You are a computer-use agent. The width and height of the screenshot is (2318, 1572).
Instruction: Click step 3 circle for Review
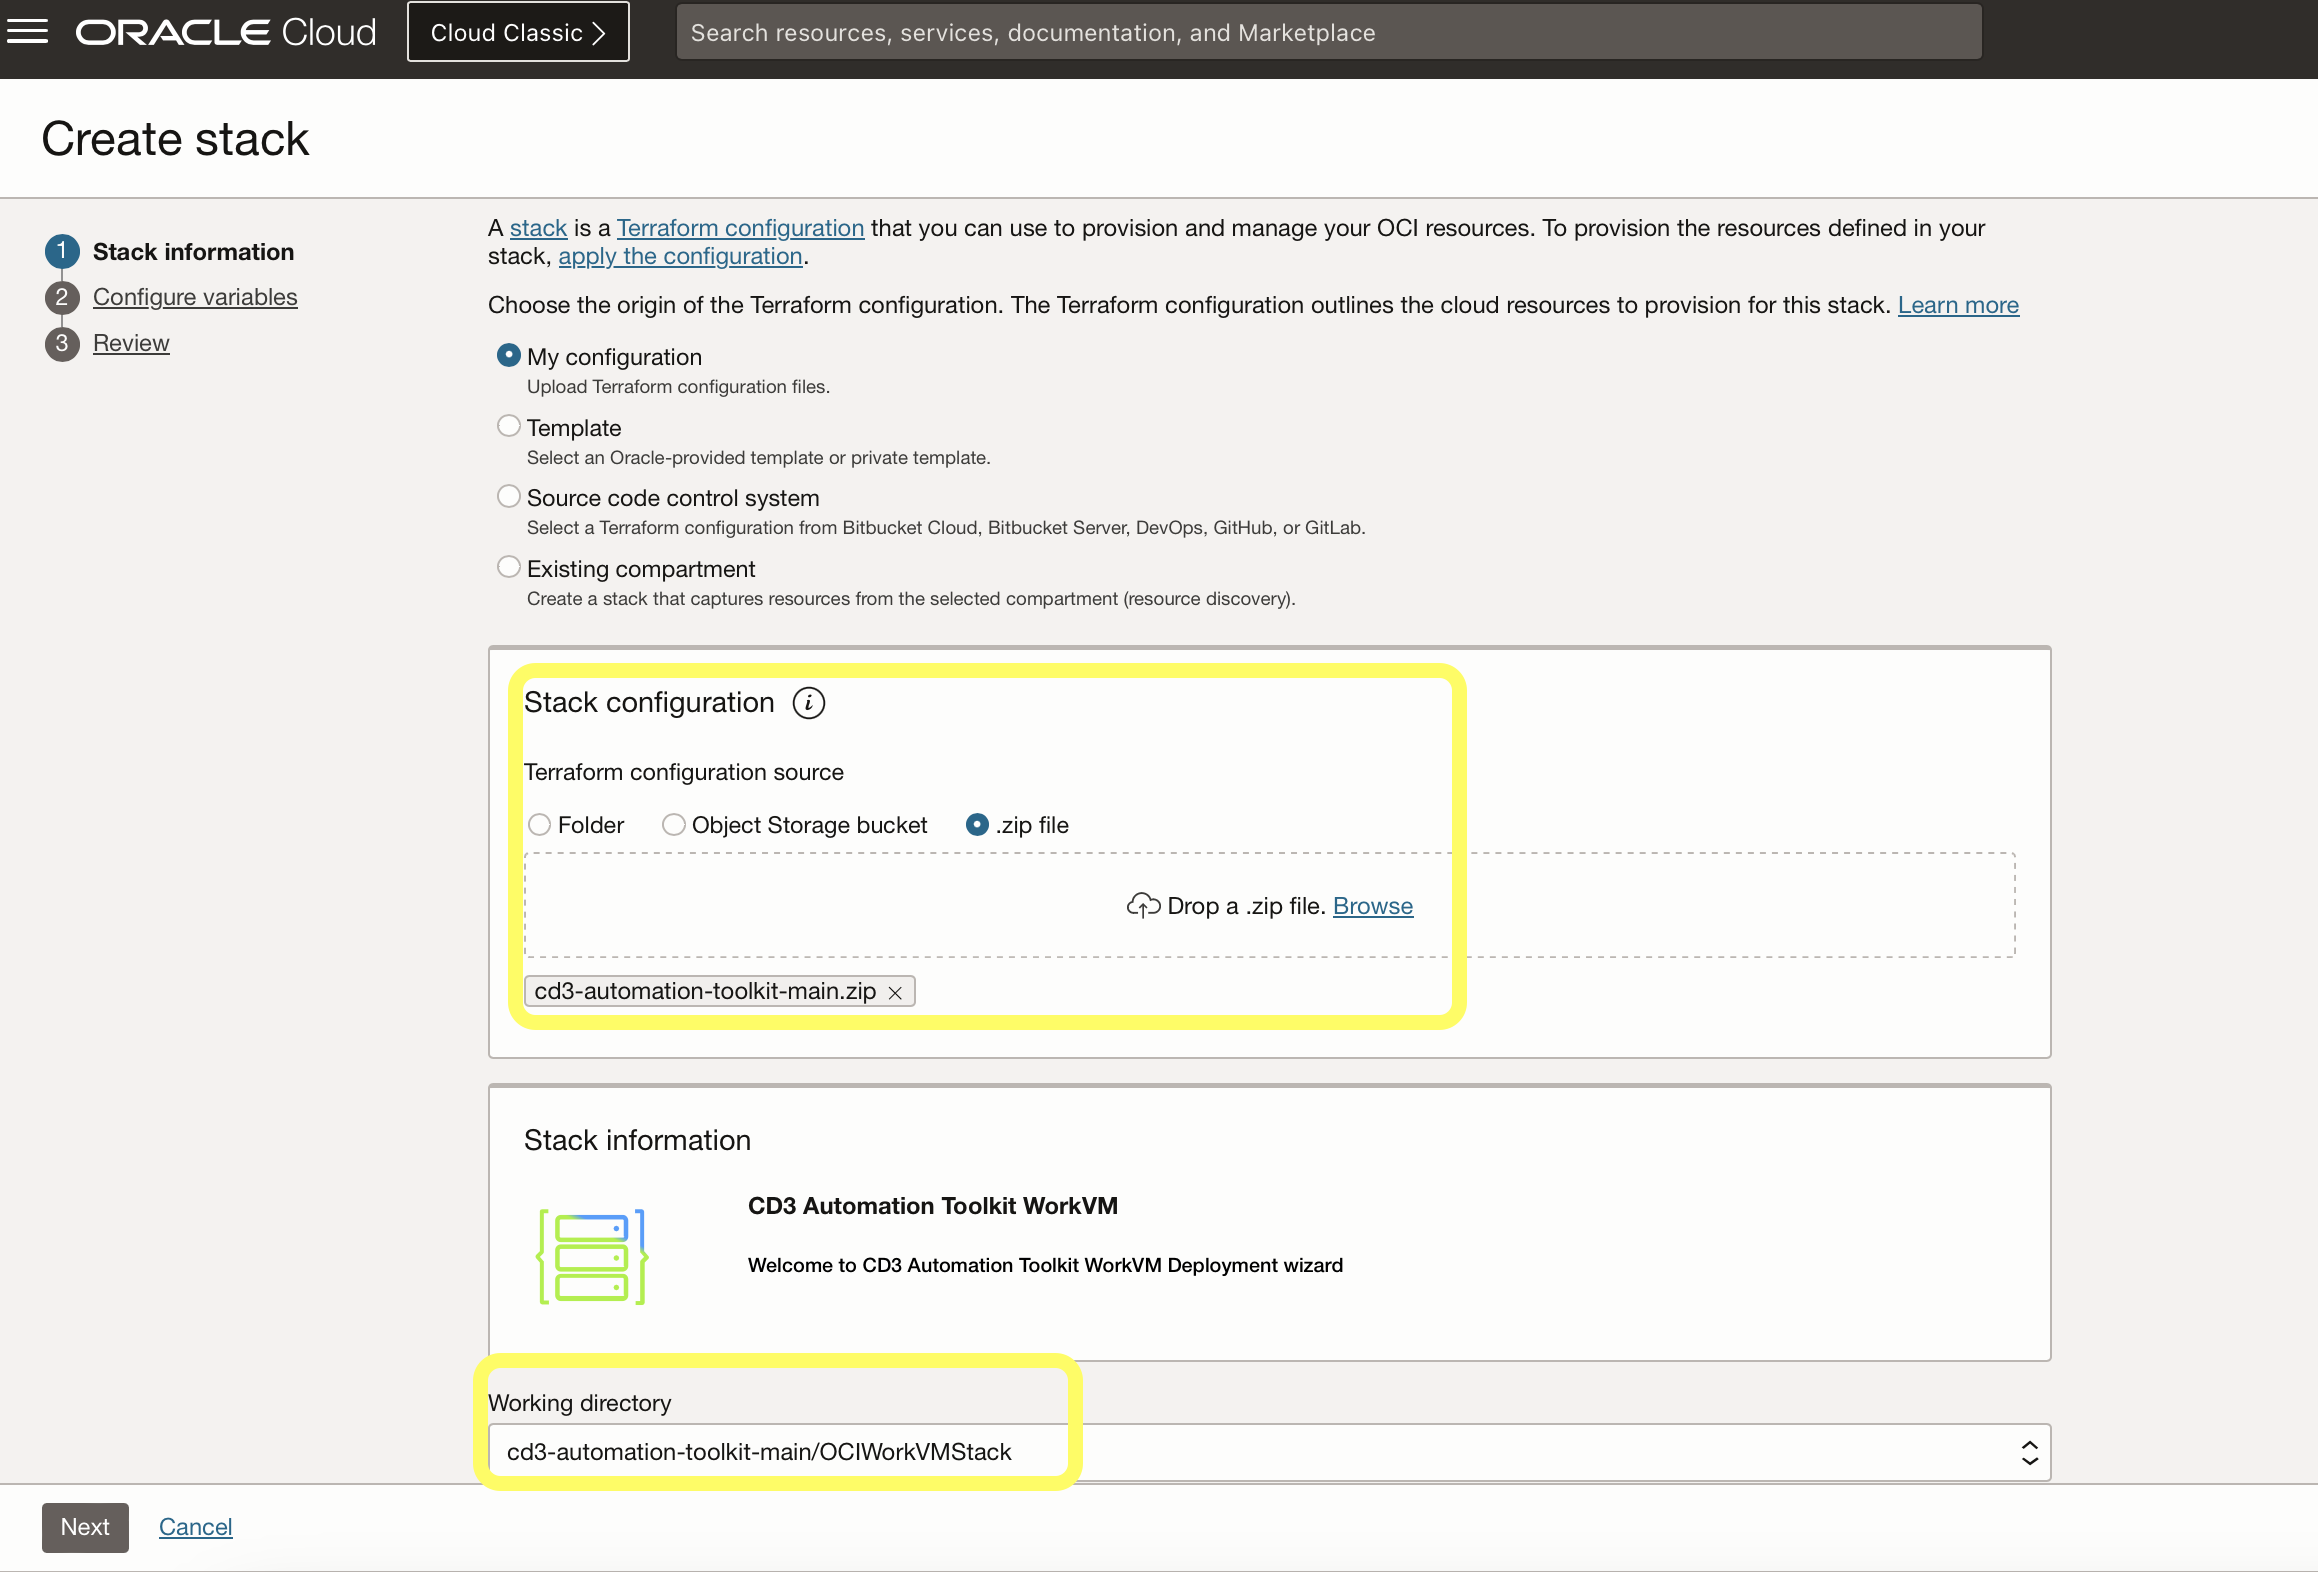(x=62, y=343)
